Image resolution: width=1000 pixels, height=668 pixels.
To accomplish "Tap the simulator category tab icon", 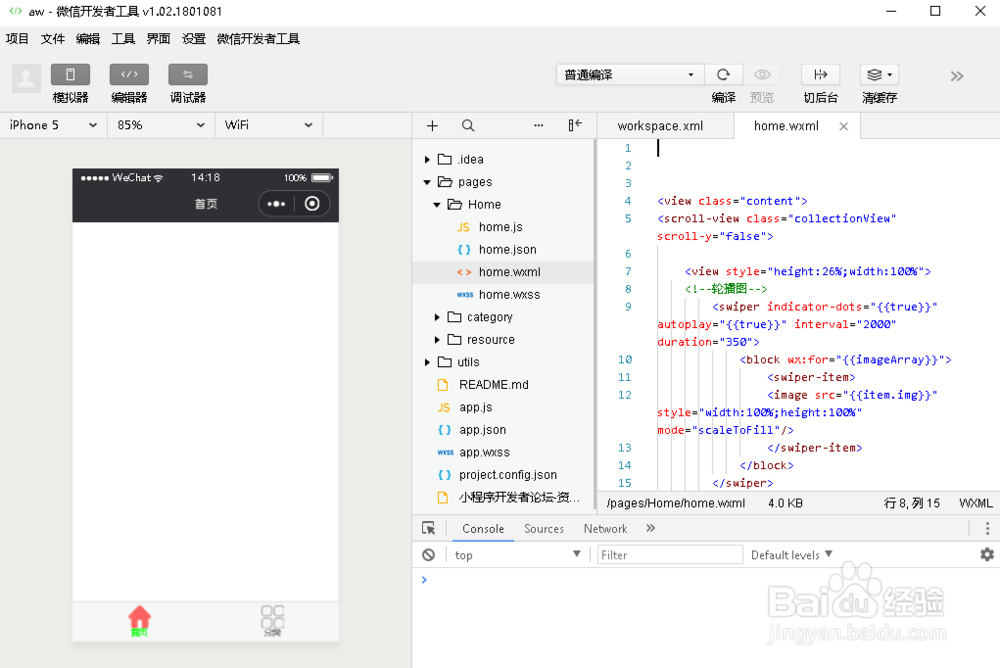I will pyautogui.click(x=272, y=621).
